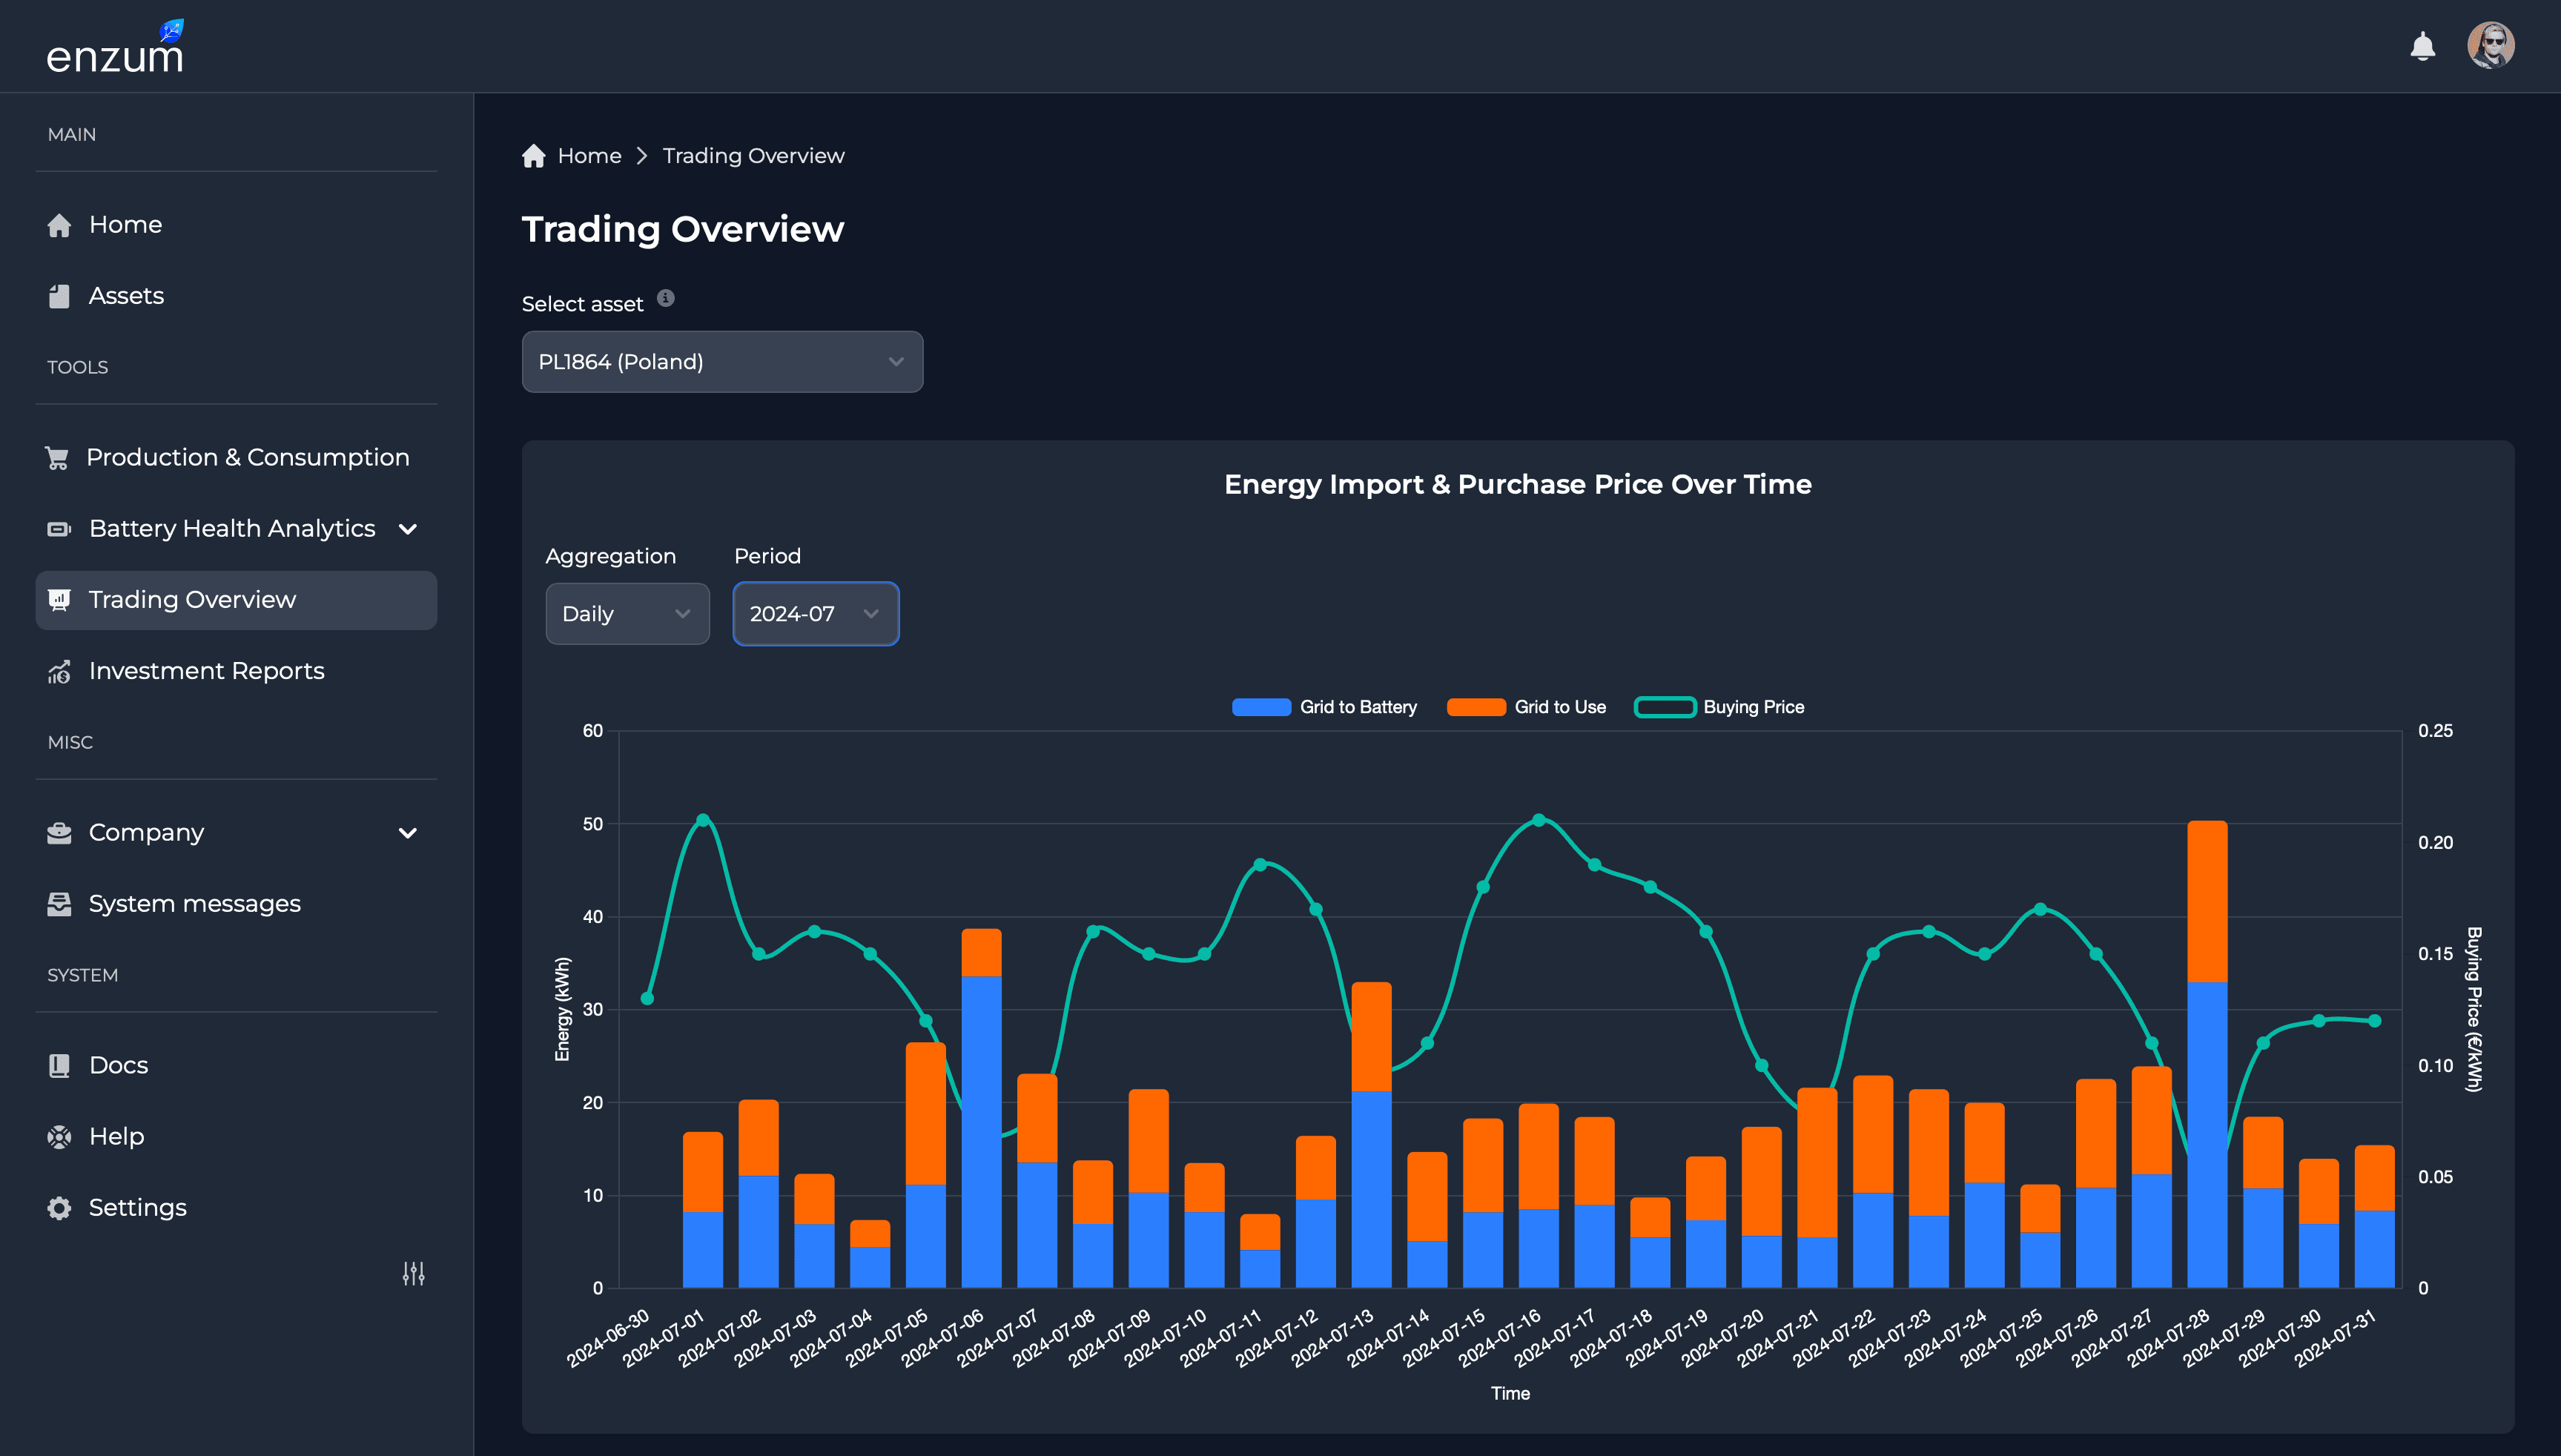This screenshot has height=1456, width=2561.
Task: Collapse the Company section
Action: point(407,832)
